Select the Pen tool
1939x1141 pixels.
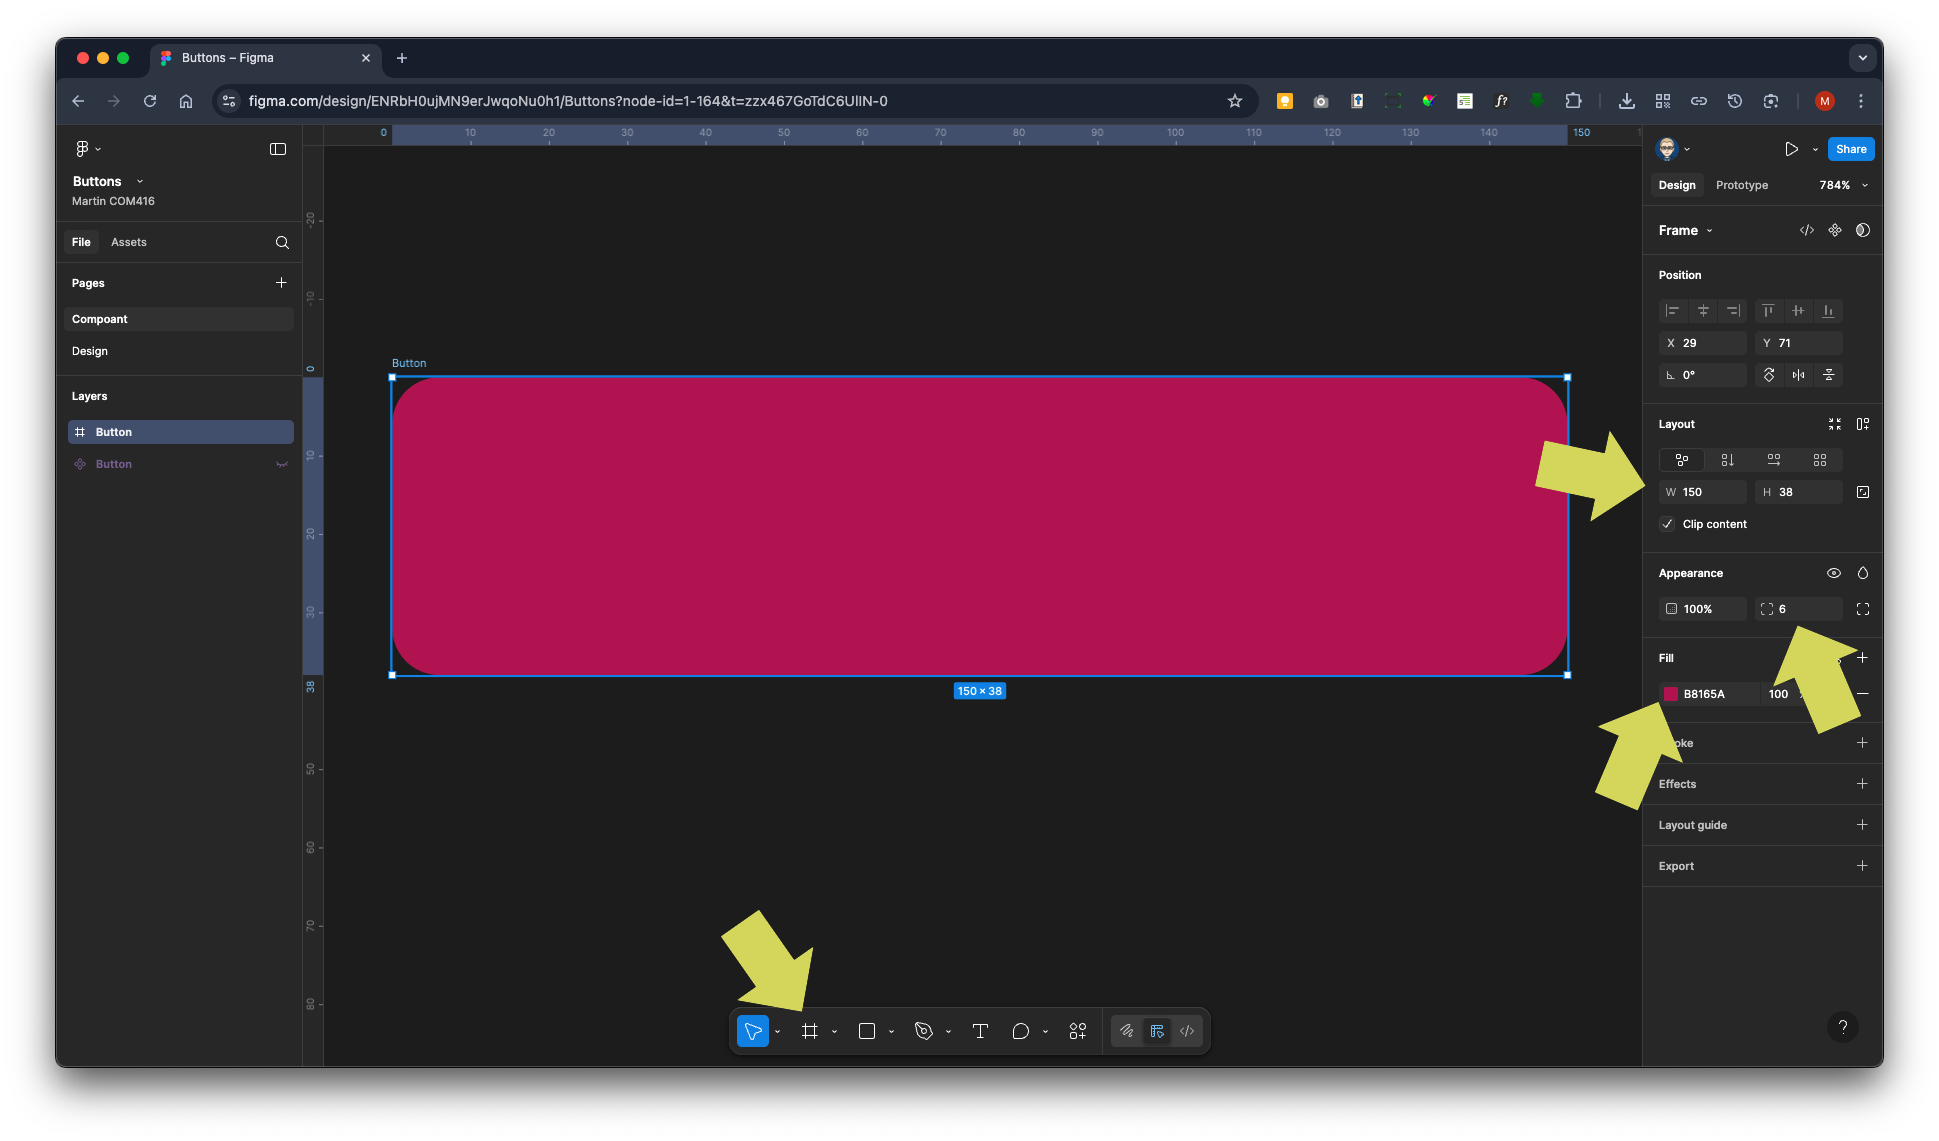click(x=924, y=1031)
